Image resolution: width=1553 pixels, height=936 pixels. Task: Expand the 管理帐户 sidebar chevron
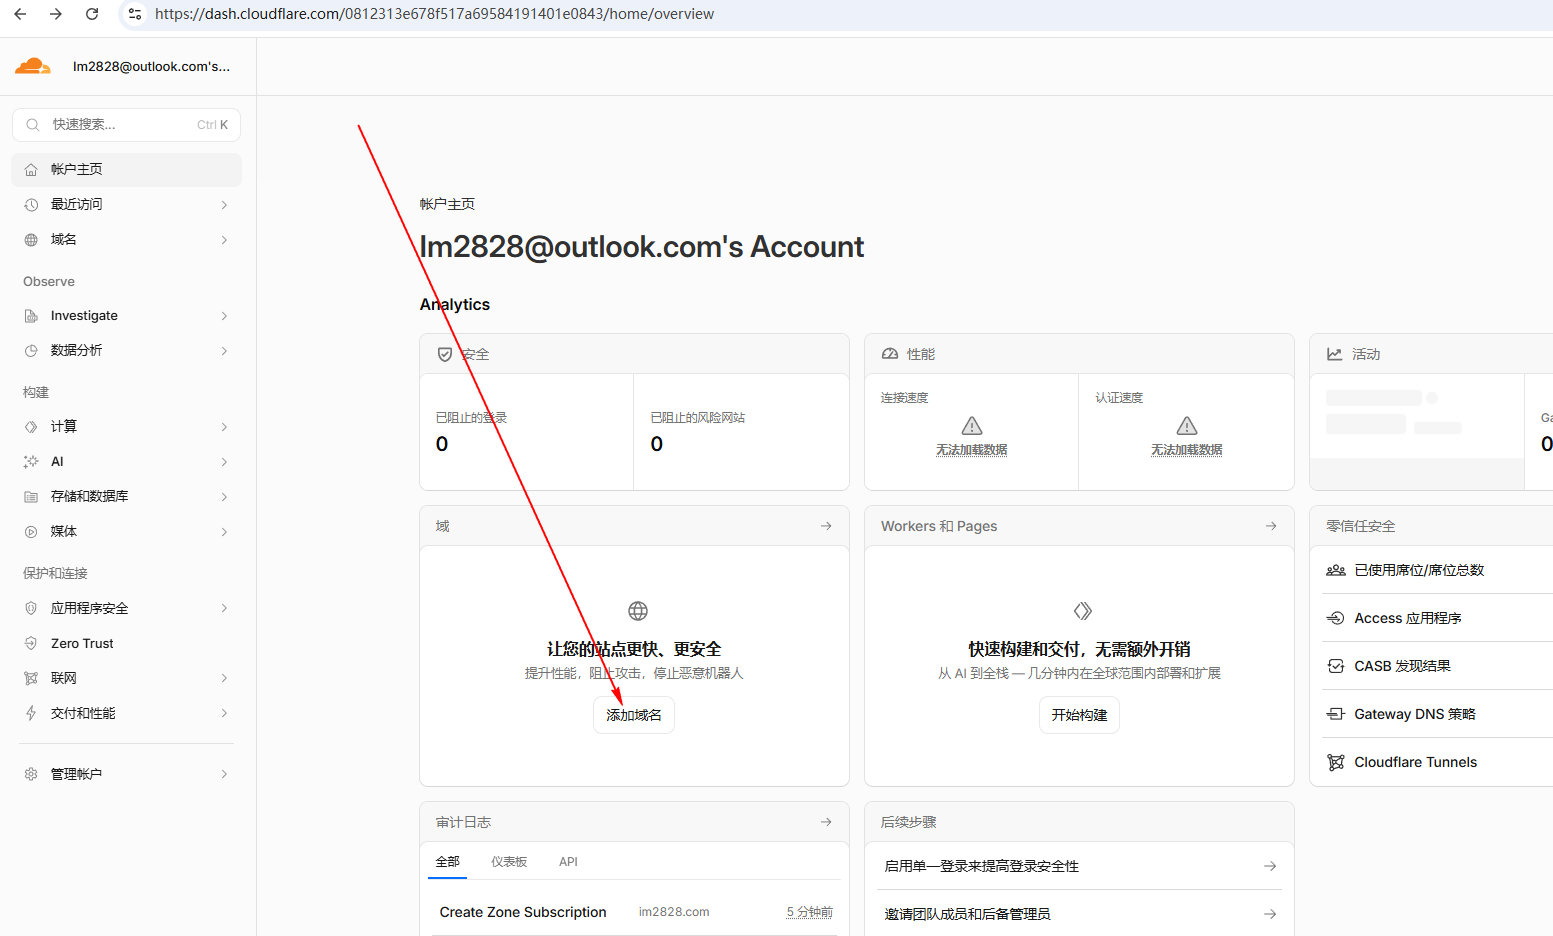224,774
